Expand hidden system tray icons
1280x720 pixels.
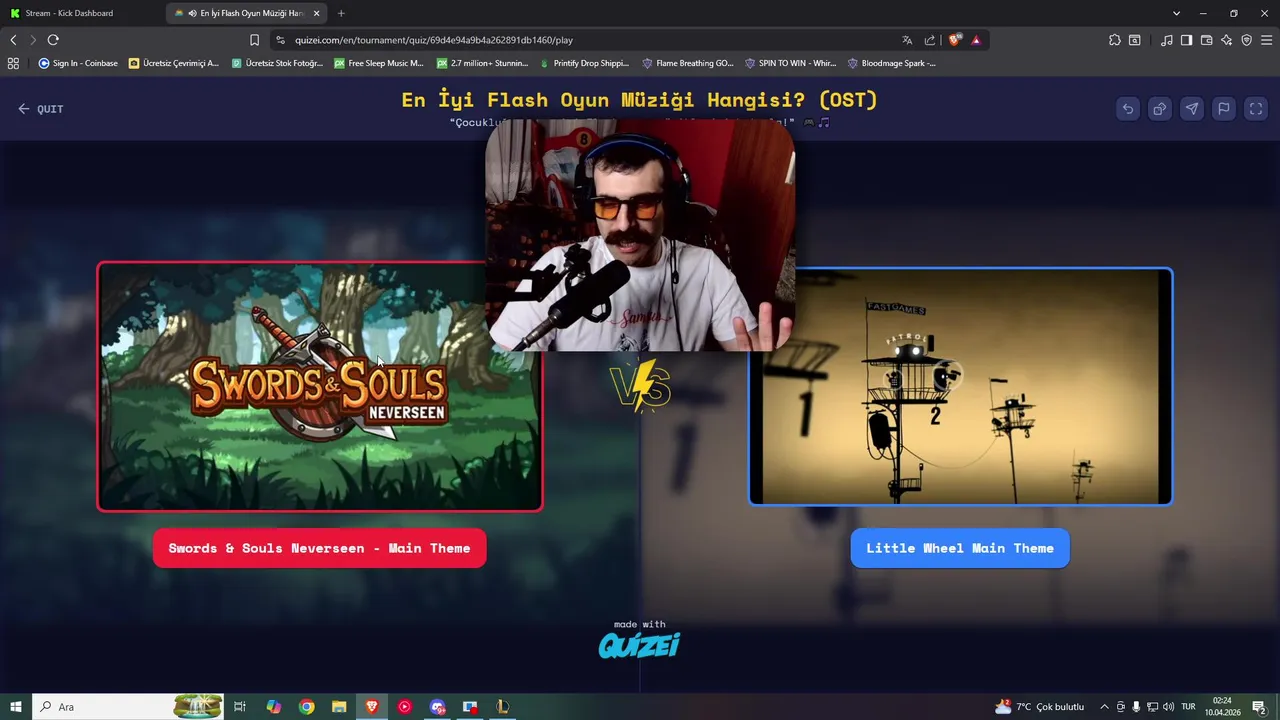(1104, 707)
